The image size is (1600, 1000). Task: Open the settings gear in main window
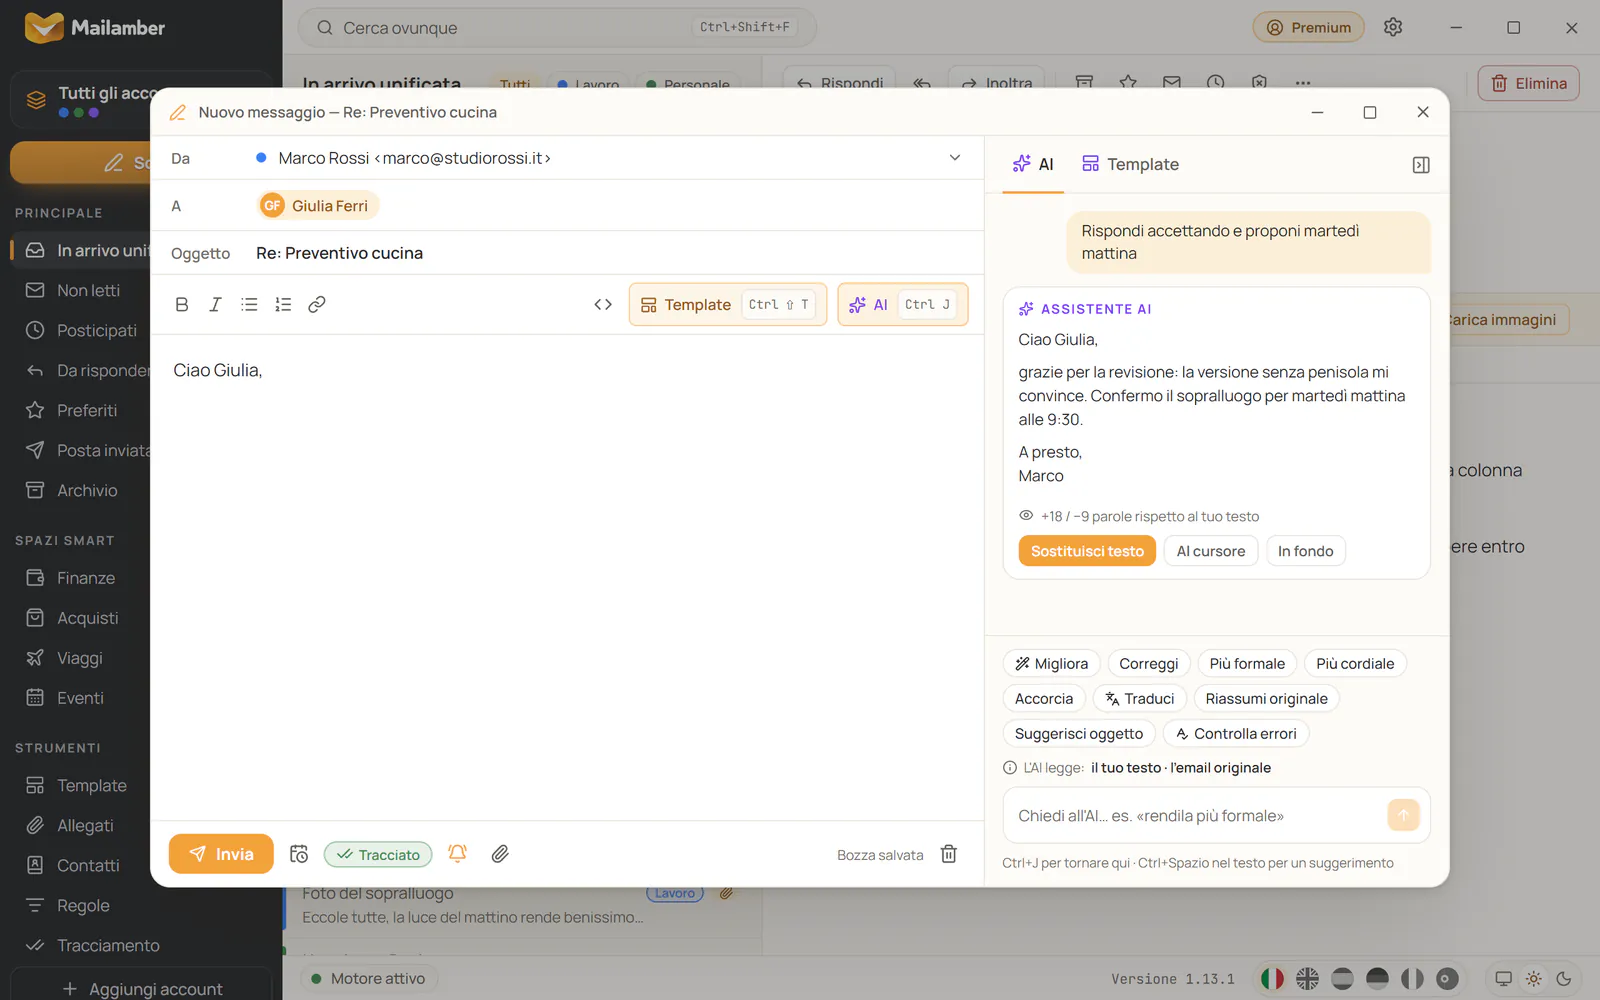pos(1393,27)
